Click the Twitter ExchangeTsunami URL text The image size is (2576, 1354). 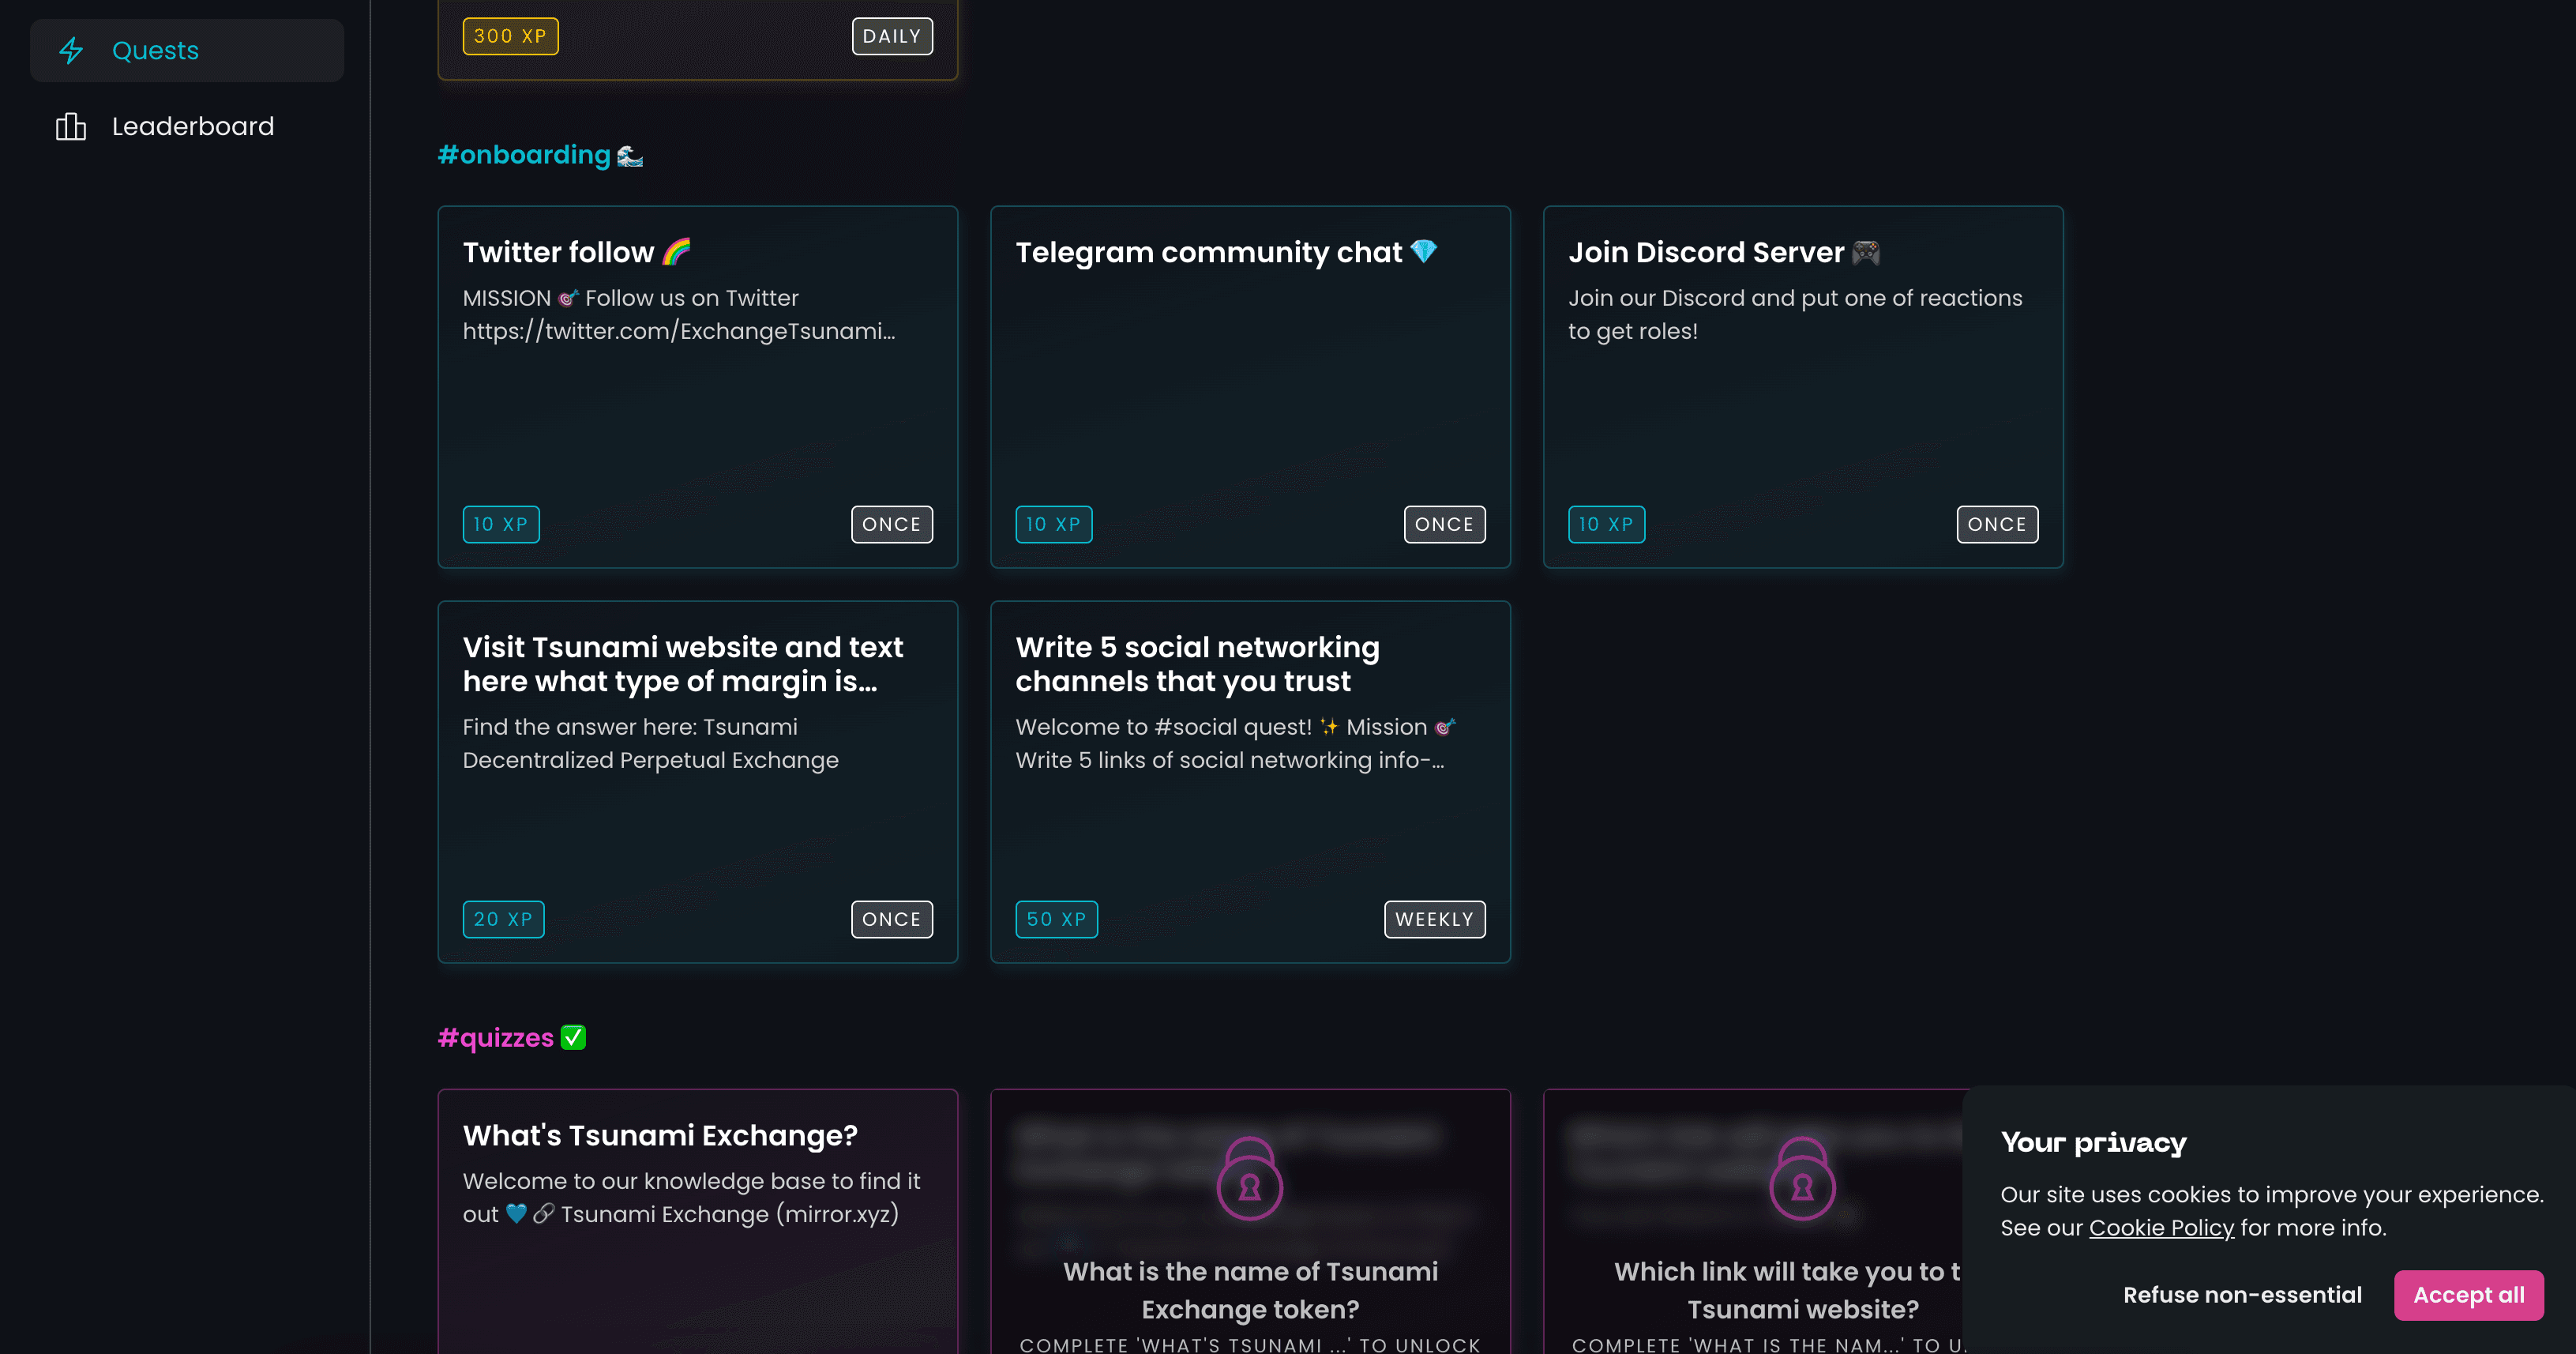pyautogui.click(x=679, y=331)
